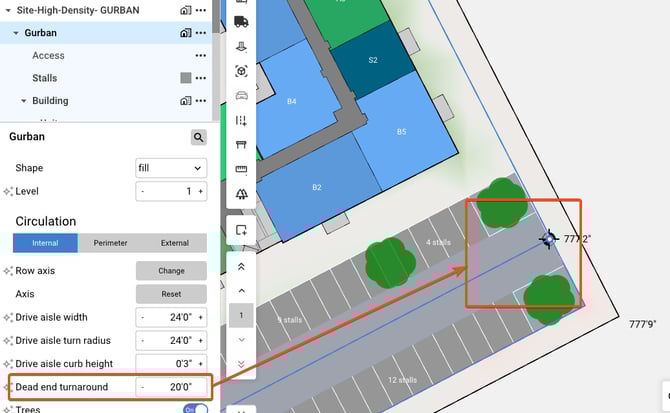Click the trees tool icon
The image size is (670, 413).
pos(241,194)
